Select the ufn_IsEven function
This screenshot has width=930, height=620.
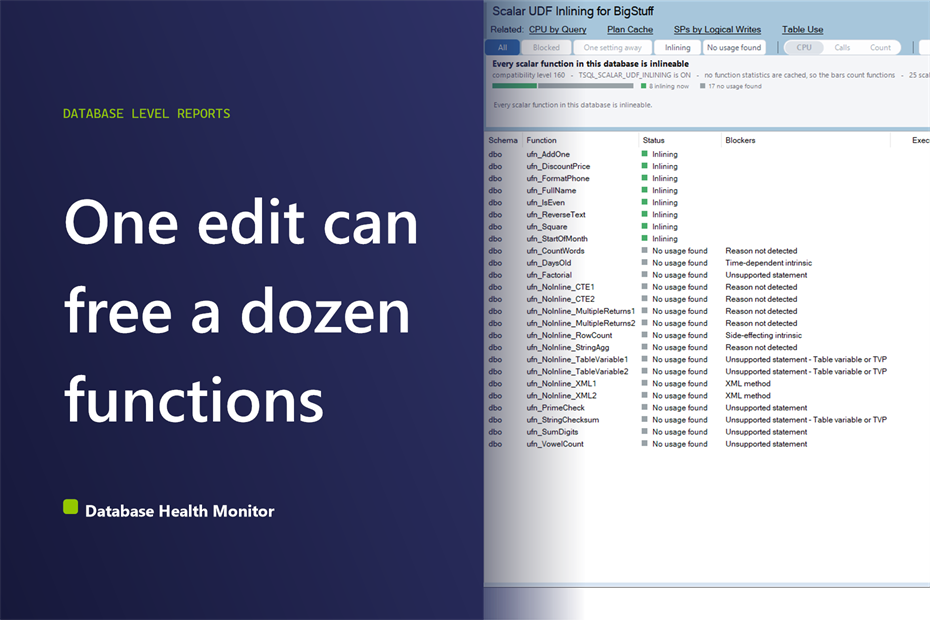pyautogui.click(x=546, y=202)
